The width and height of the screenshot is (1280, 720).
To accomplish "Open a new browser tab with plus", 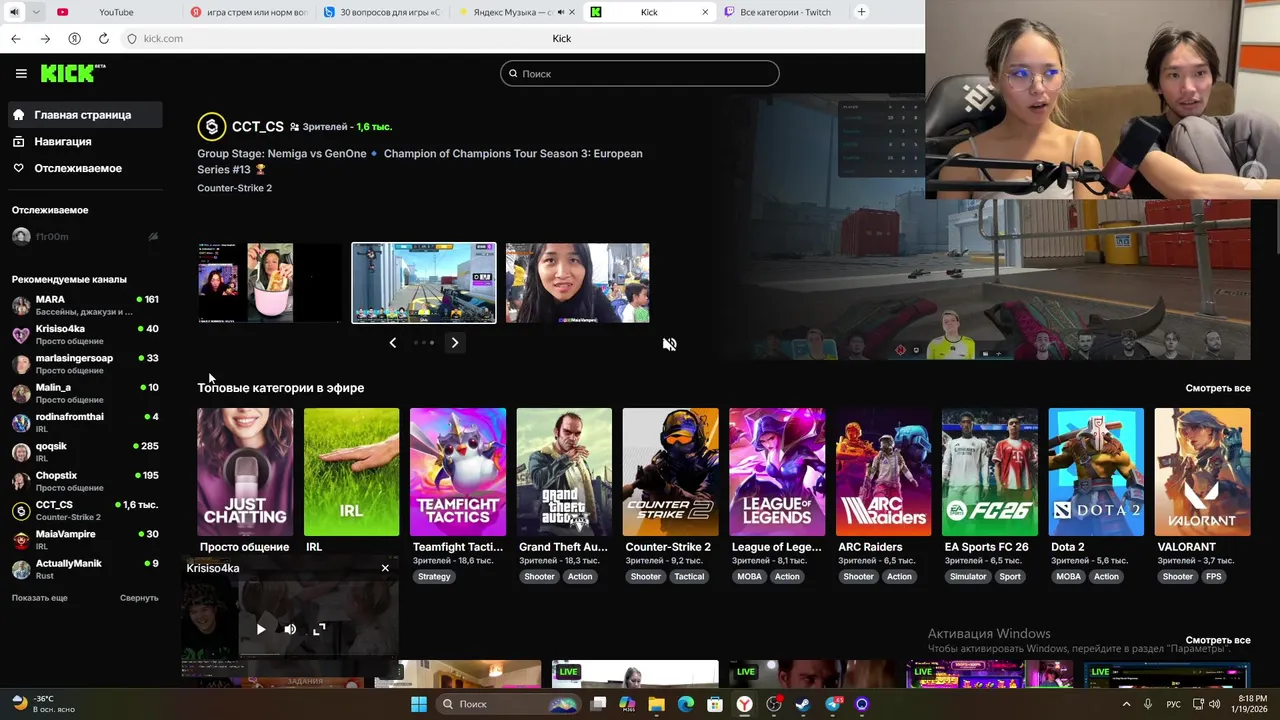I will (861, 12).
